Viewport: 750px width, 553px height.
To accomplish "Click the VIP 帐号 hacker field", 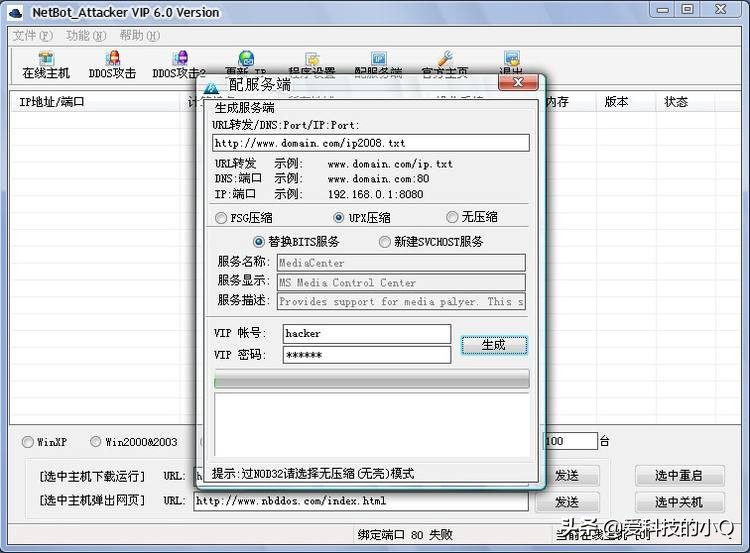I will 366,333.
